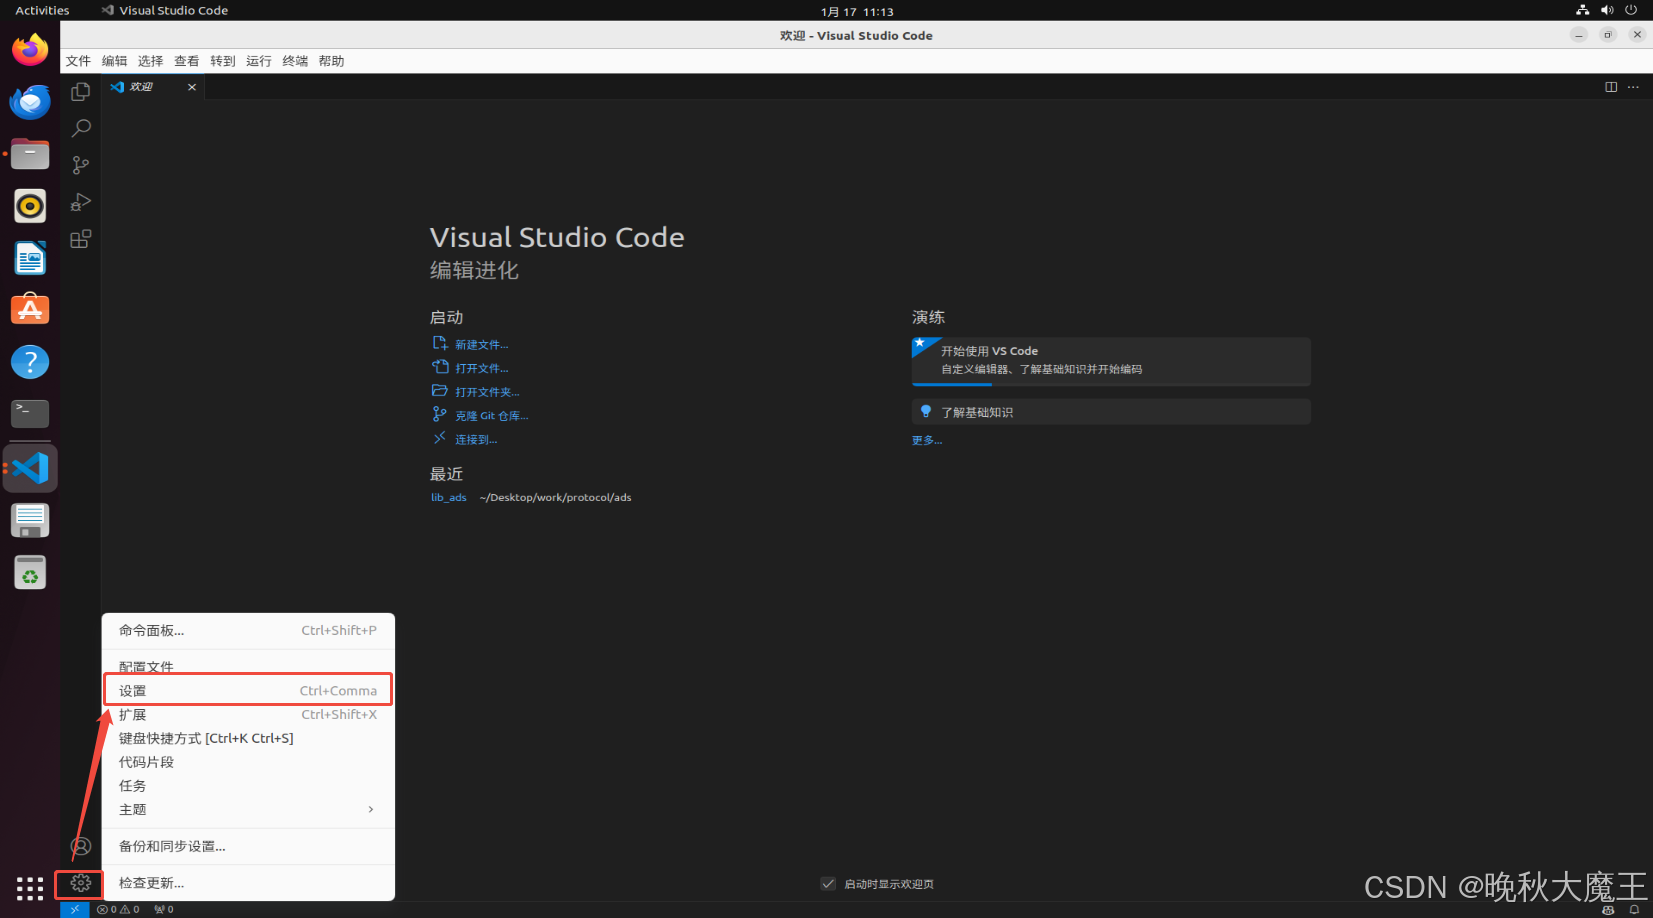Viewport: 1653px width, 918px height.
Task: Click Activities in the top bar
Action: (42, 10)
